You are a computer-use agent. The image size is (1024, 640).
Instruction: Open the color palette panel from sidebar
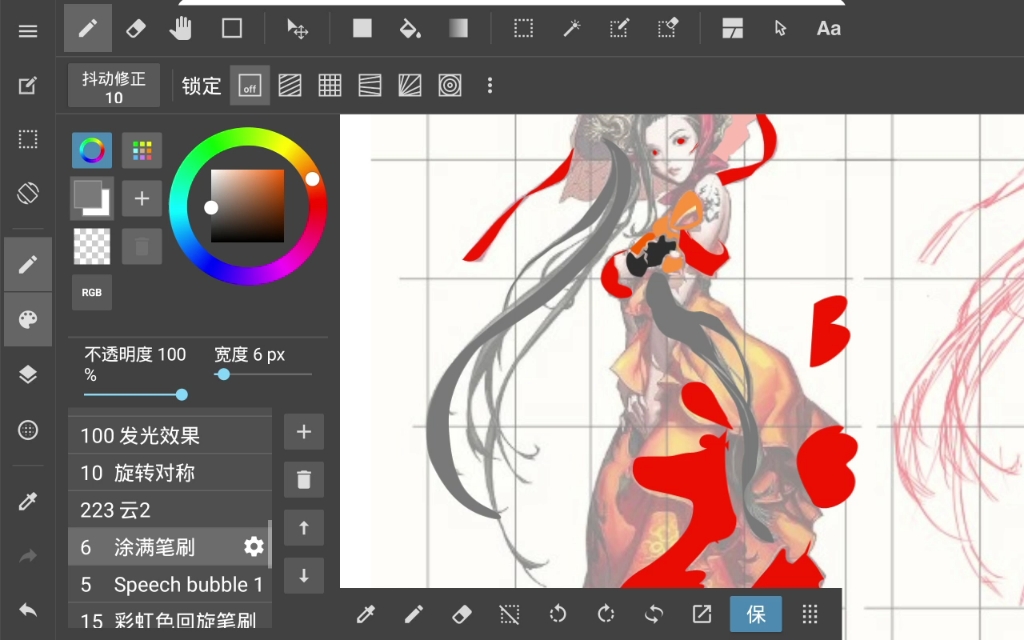[27, 319]
